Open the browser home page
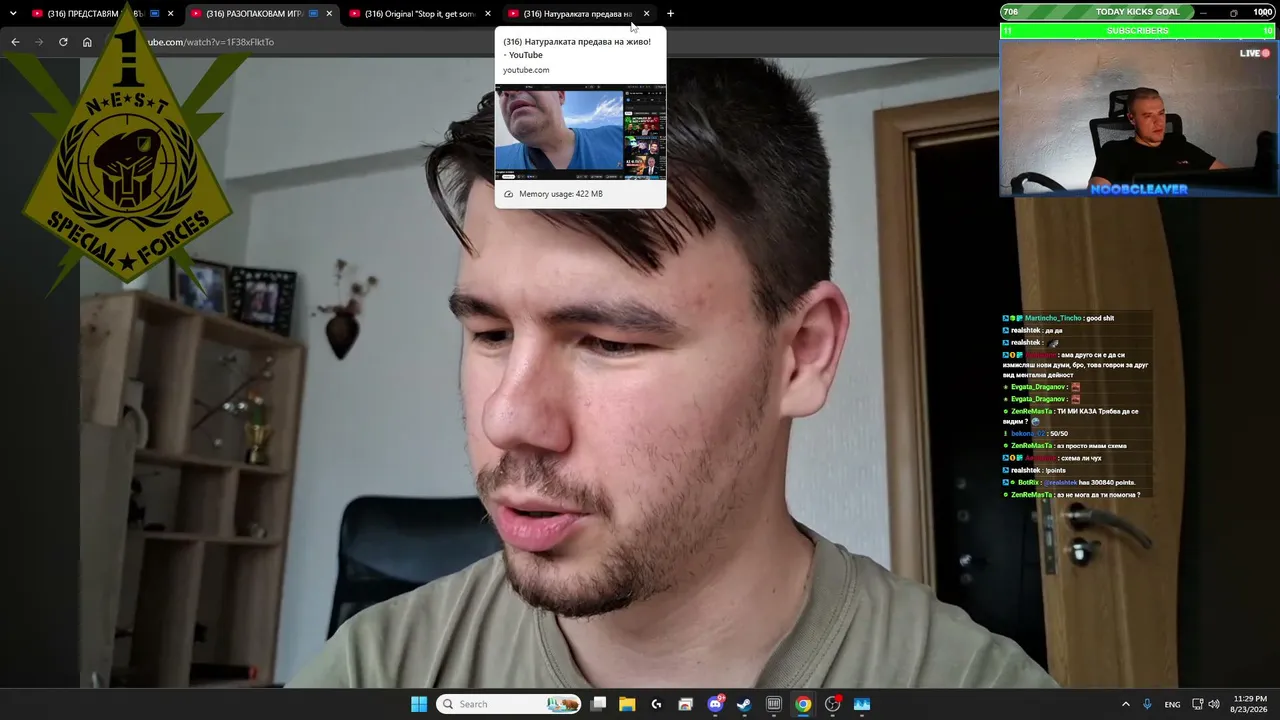Screen dimensions: 1280x720 [87, 42]
